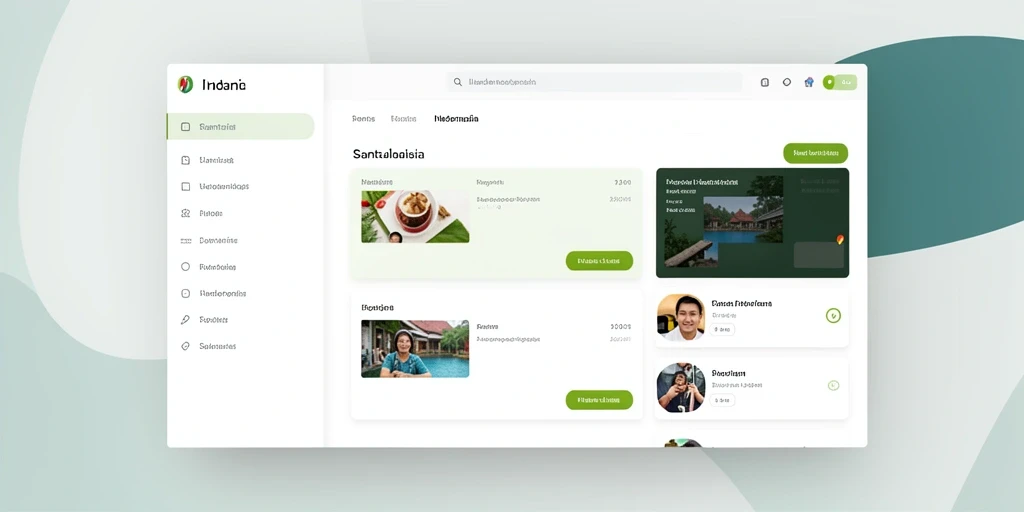The height and width of the screenshot is (512, 1024).
Task: Click the blue house icon in top bar
Action: click(809, 82)
